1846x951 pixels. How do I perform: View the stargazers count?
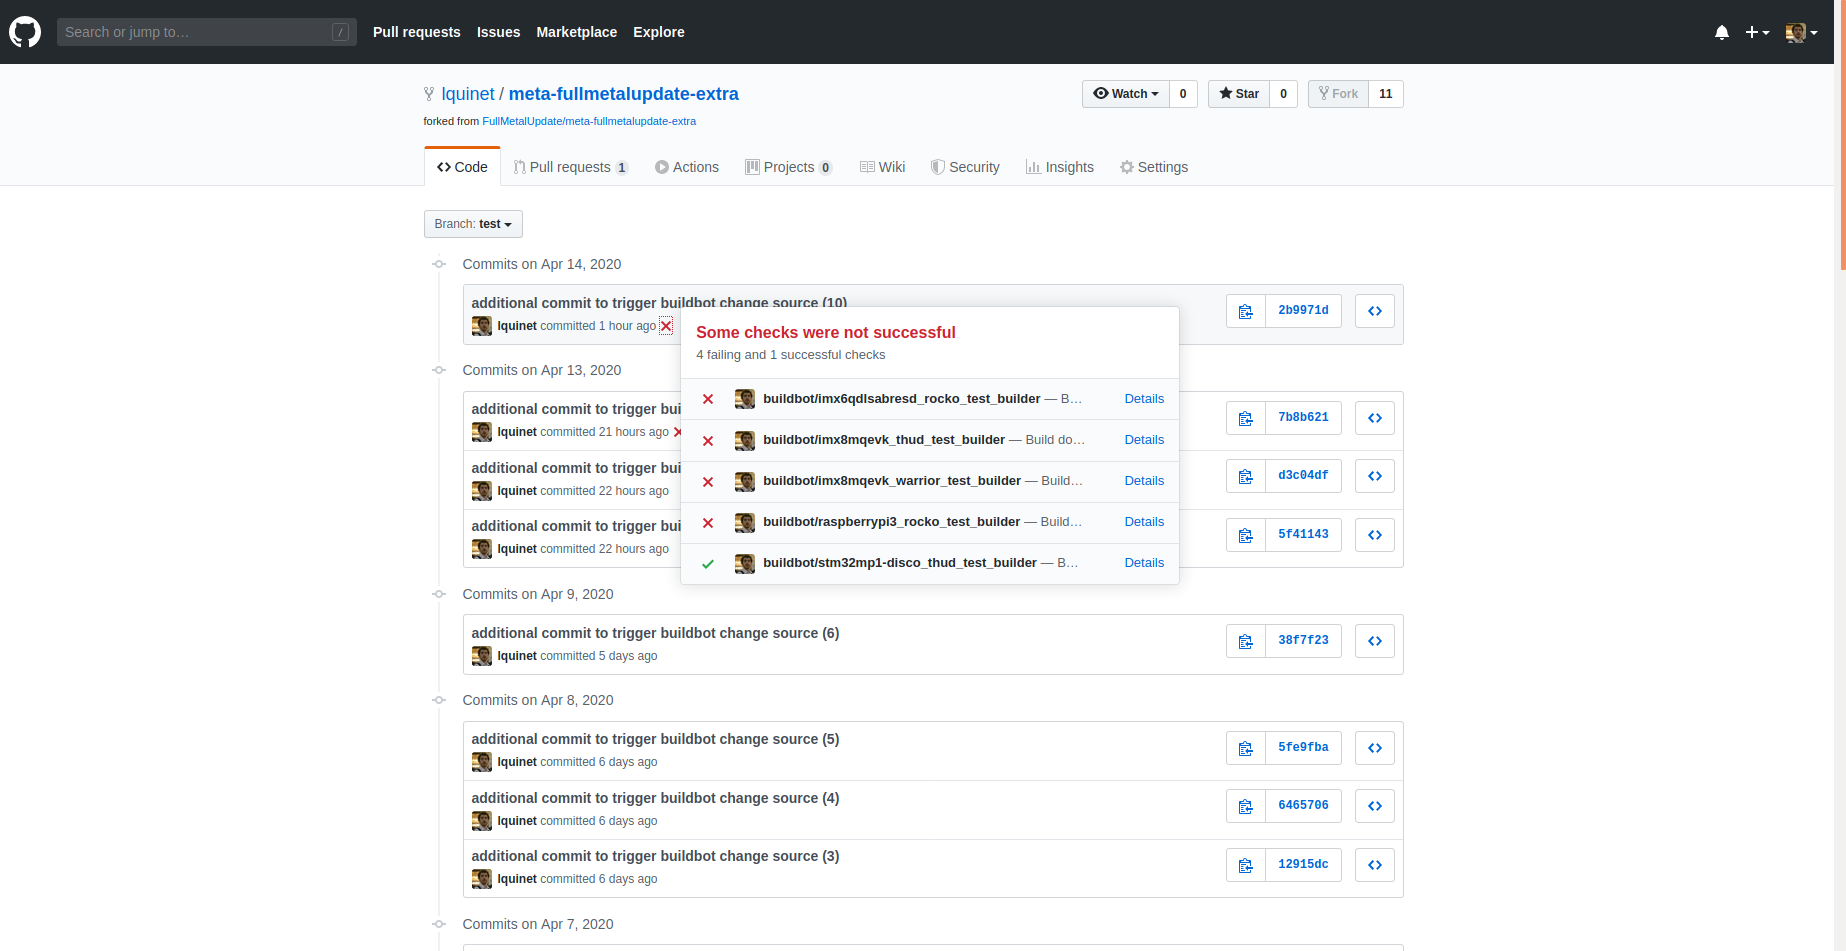tap(1284, 94)
